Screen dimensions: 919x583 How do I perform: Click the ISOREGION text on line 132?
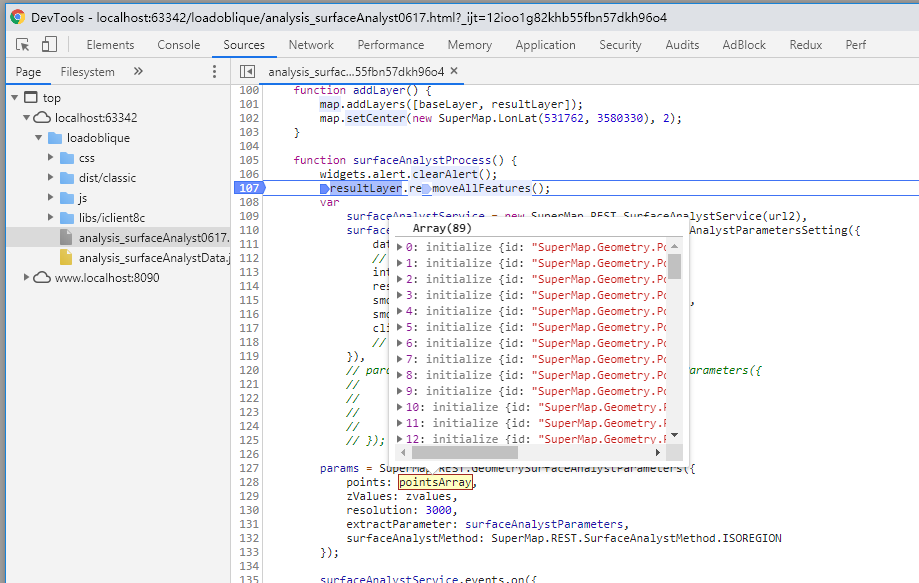click(752, 538)
